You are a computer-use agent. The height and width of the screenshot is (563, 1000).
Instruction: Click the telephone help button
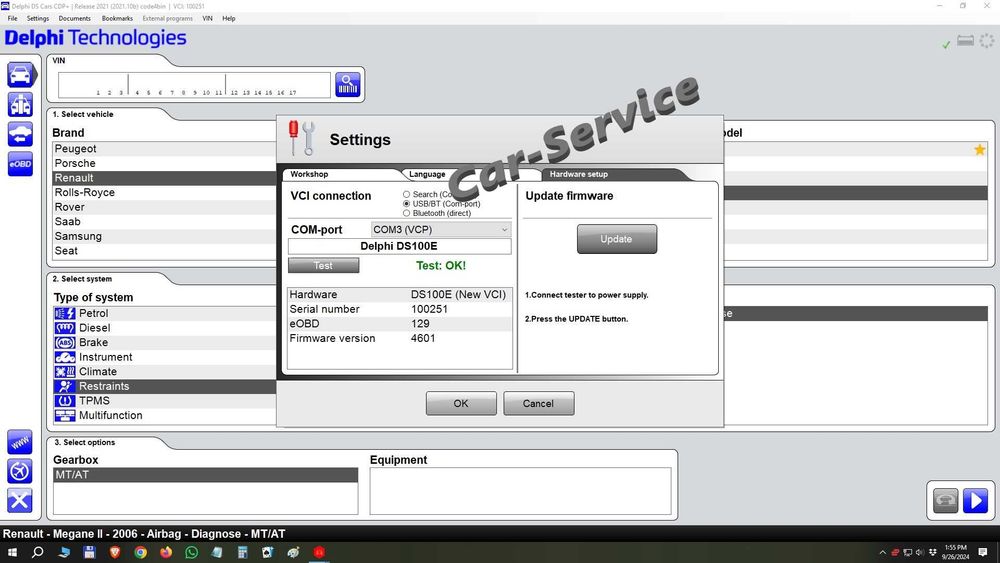(945, 501)
